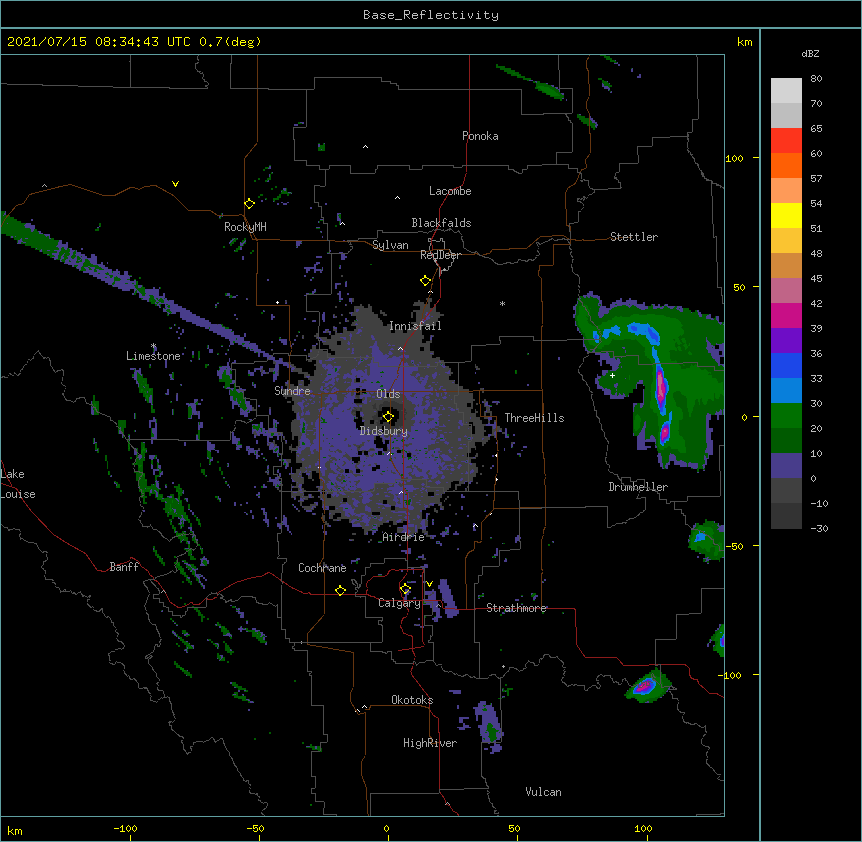Click the Sylvan label
The image size is (862, 842).
click(x=390, y=245)
